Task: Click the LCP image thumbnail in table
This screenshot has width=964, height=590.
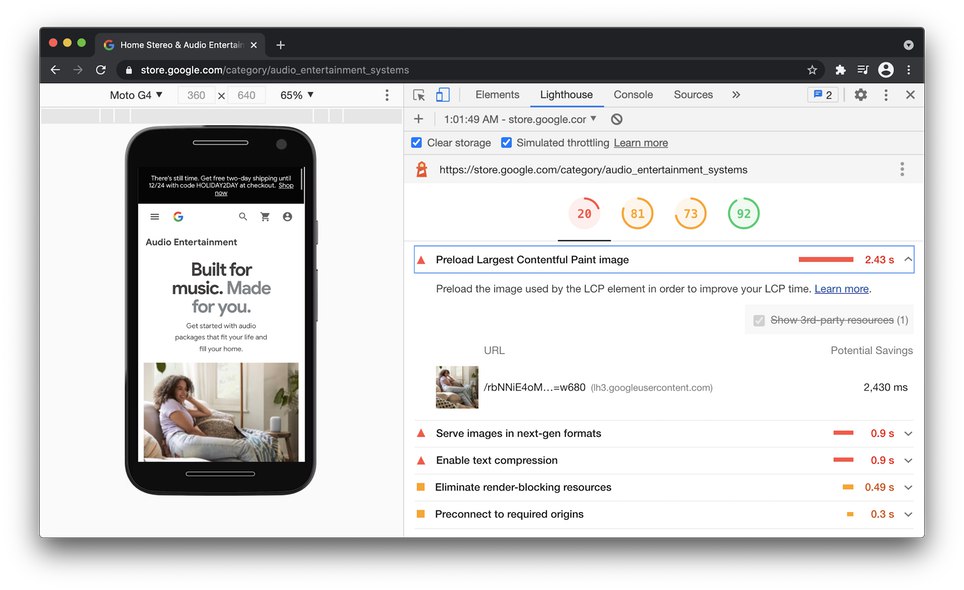Action: click(x=457, y=387)
